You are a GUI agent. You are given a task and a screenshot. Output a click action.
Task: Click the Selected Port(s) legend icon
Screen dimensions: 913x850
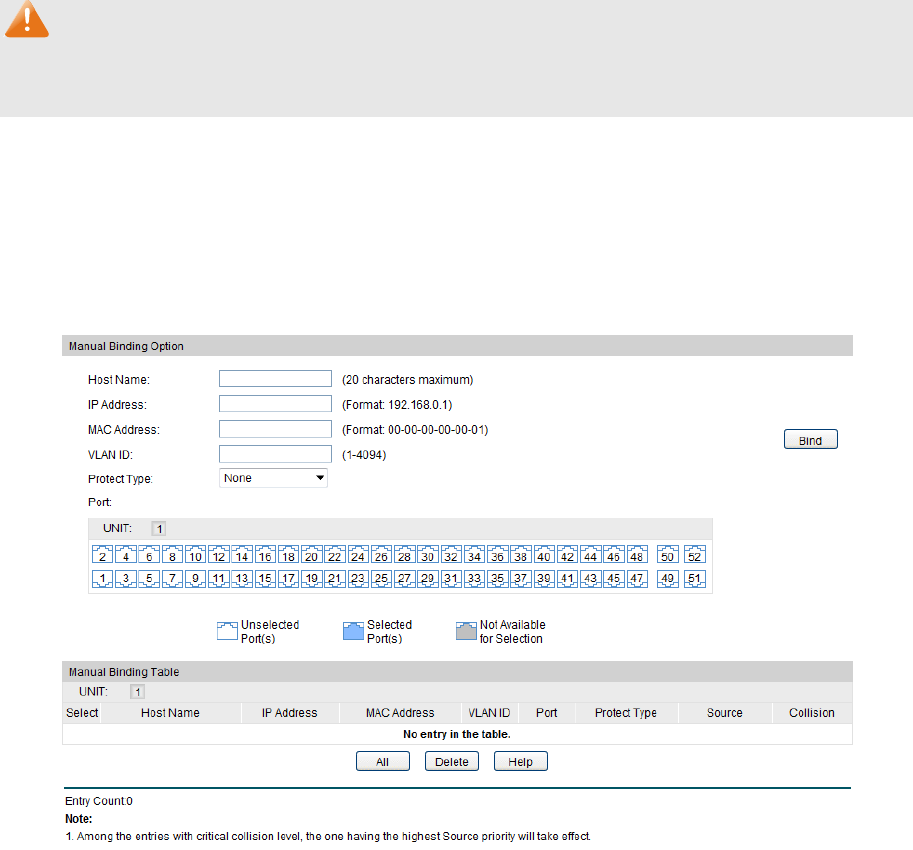(353, 631)
